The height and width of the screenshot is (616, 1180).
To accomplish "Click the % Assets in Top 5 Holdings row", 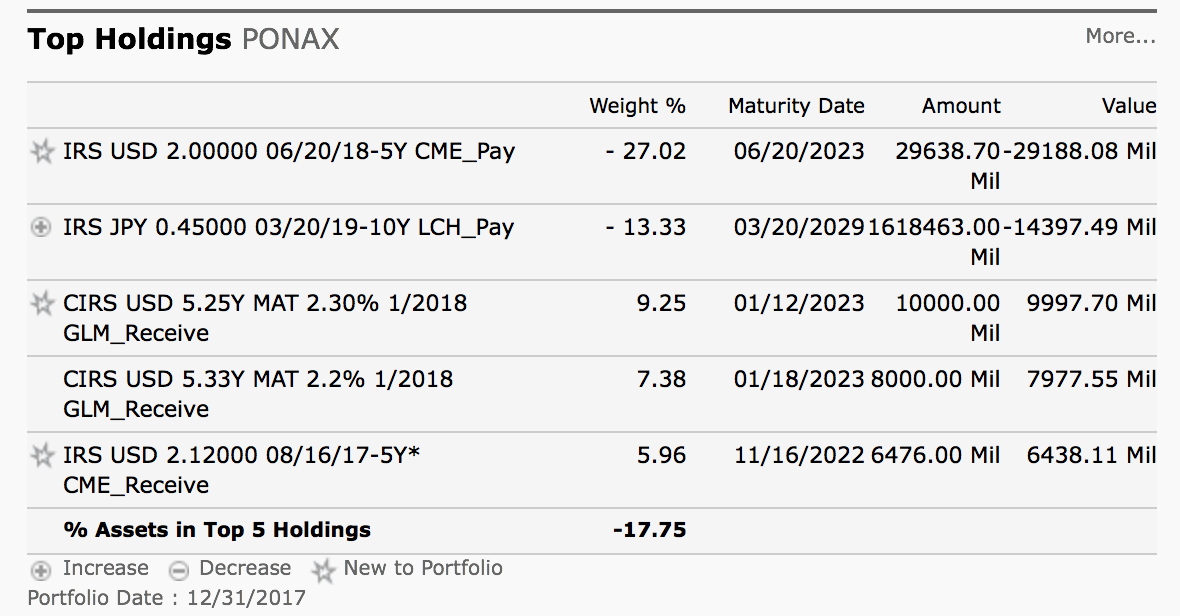I will click(592, 530).
